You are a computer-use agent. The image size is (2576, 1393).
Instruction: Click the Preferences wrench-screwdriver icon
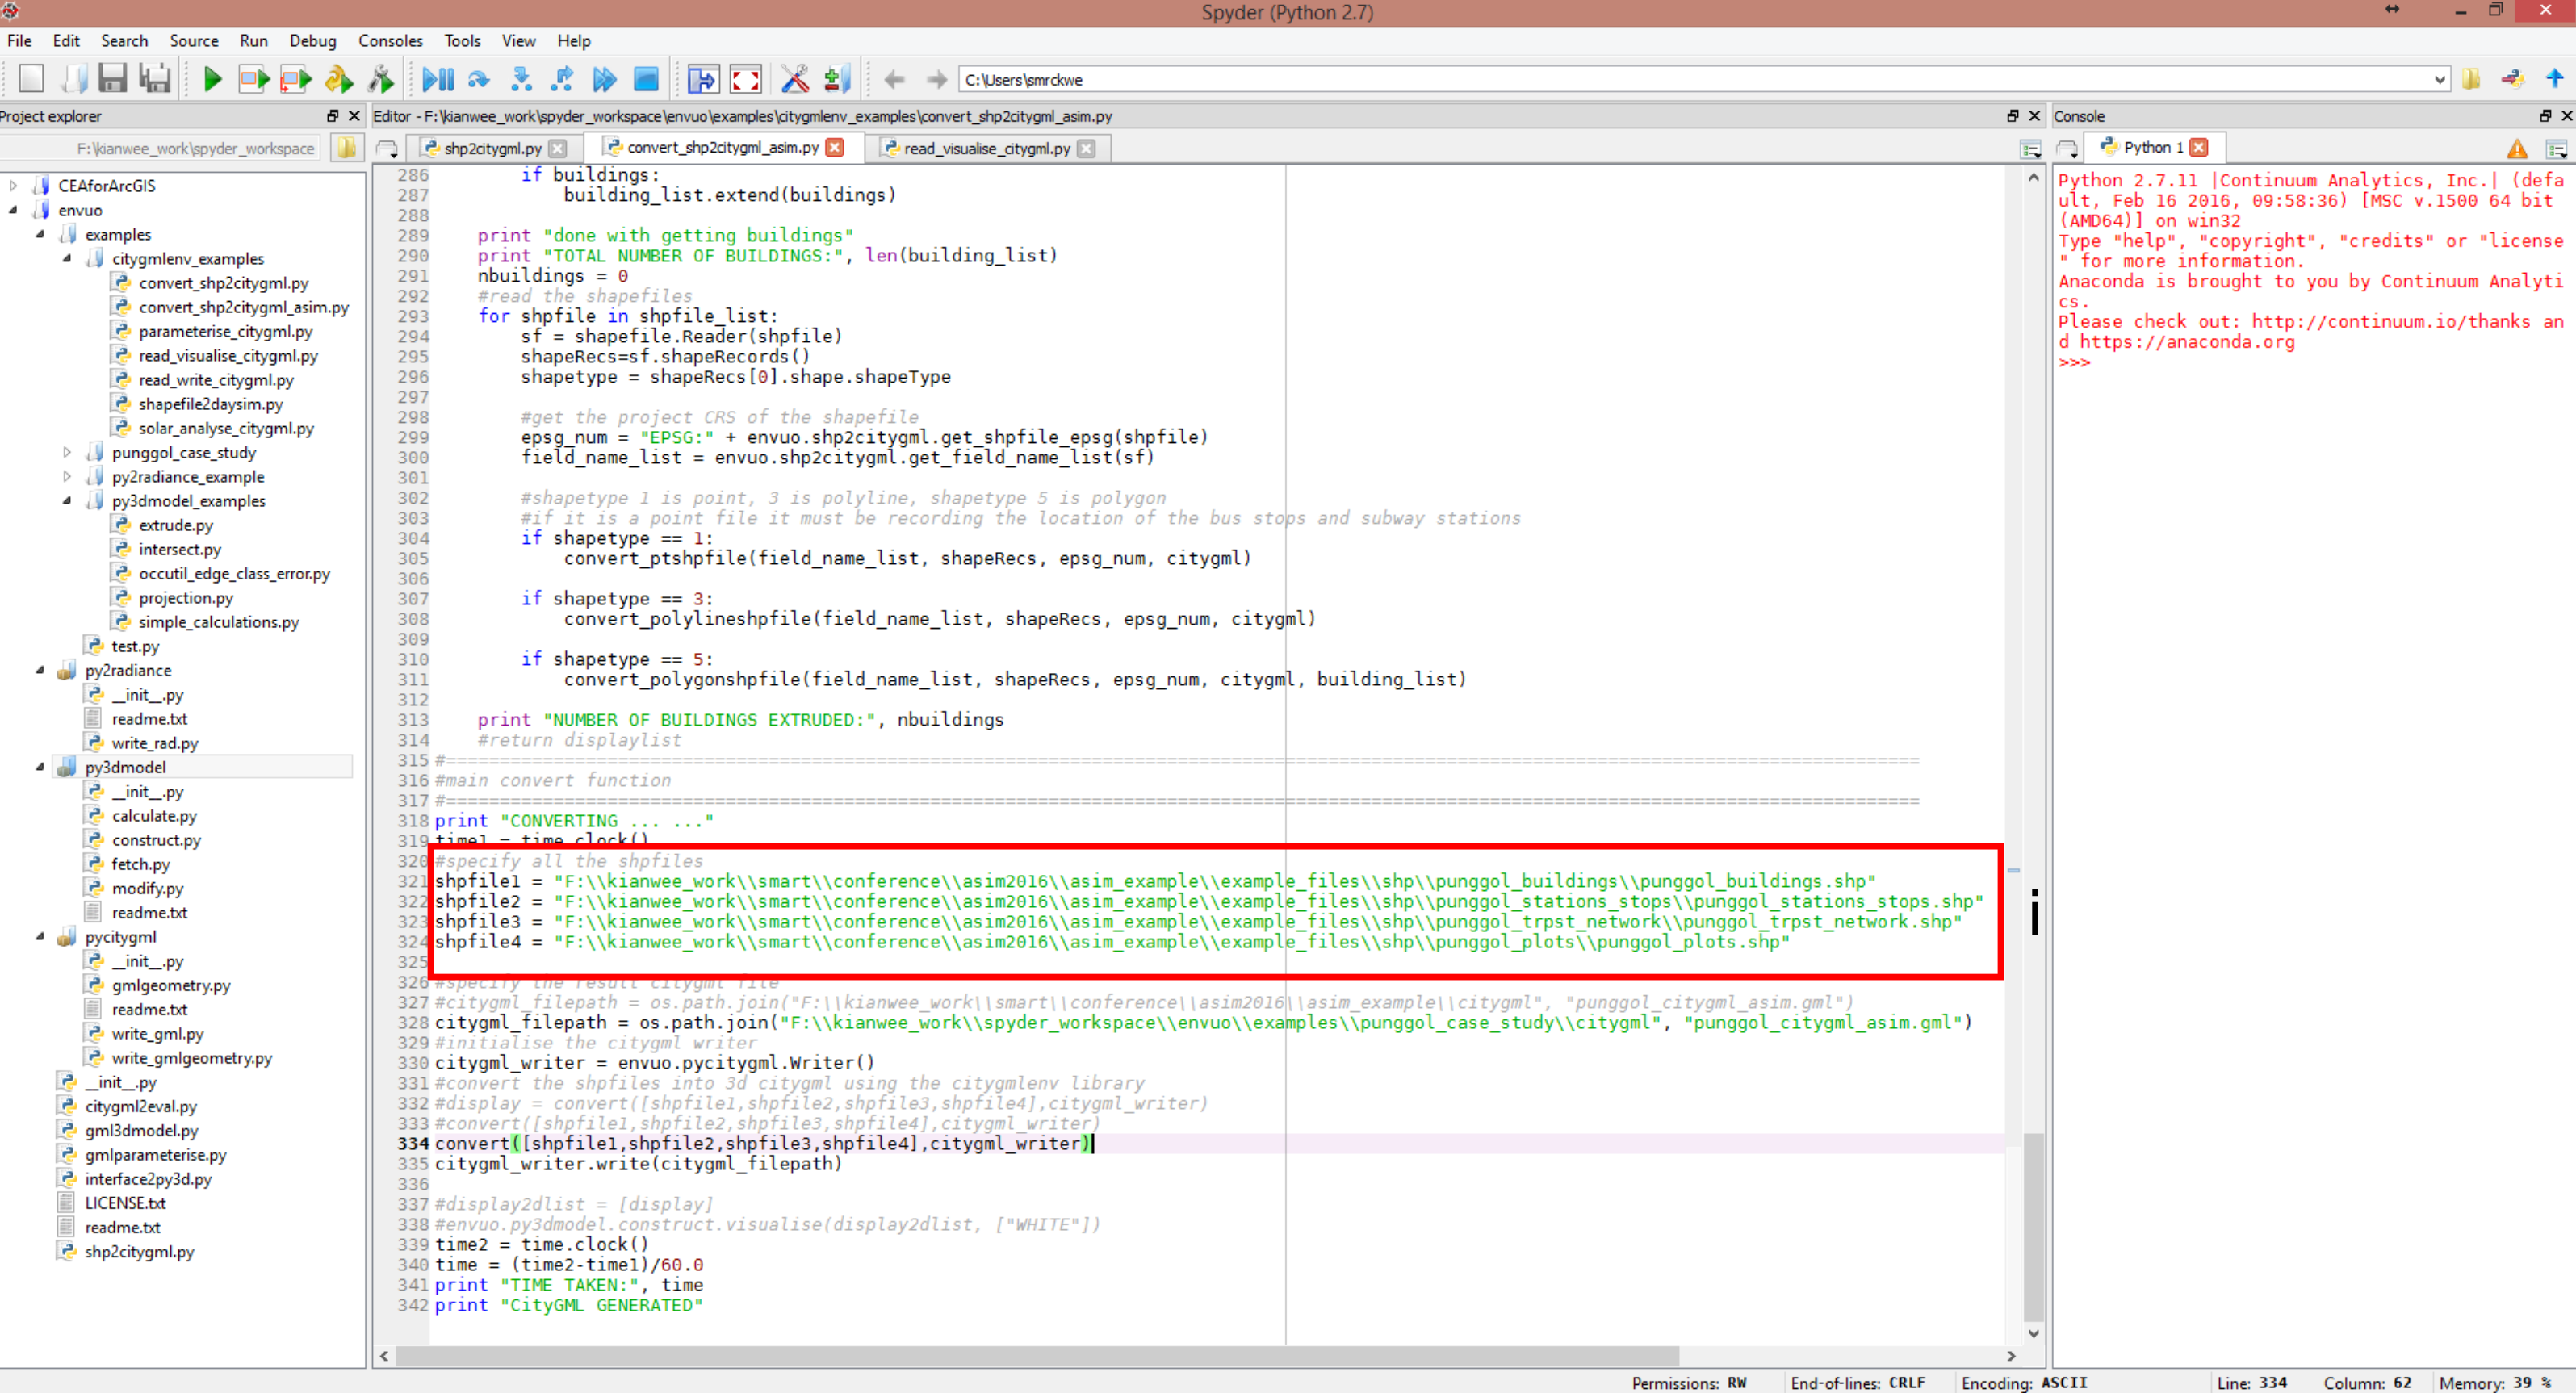[x=795, y=79]
